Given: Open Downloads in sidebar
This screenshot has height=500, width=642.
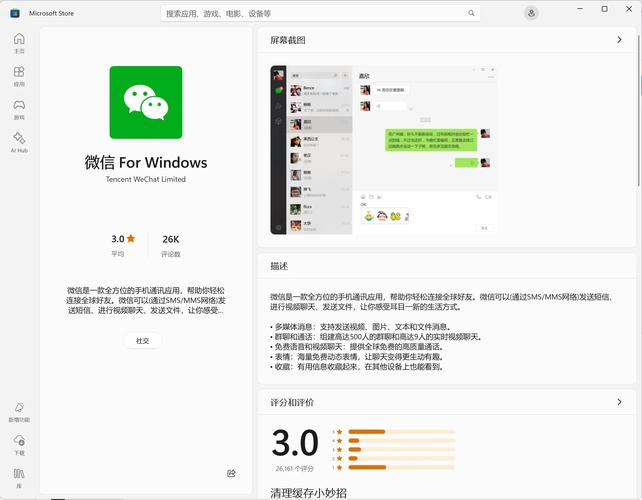Looking at the screenshot, I should coord(19,445).
